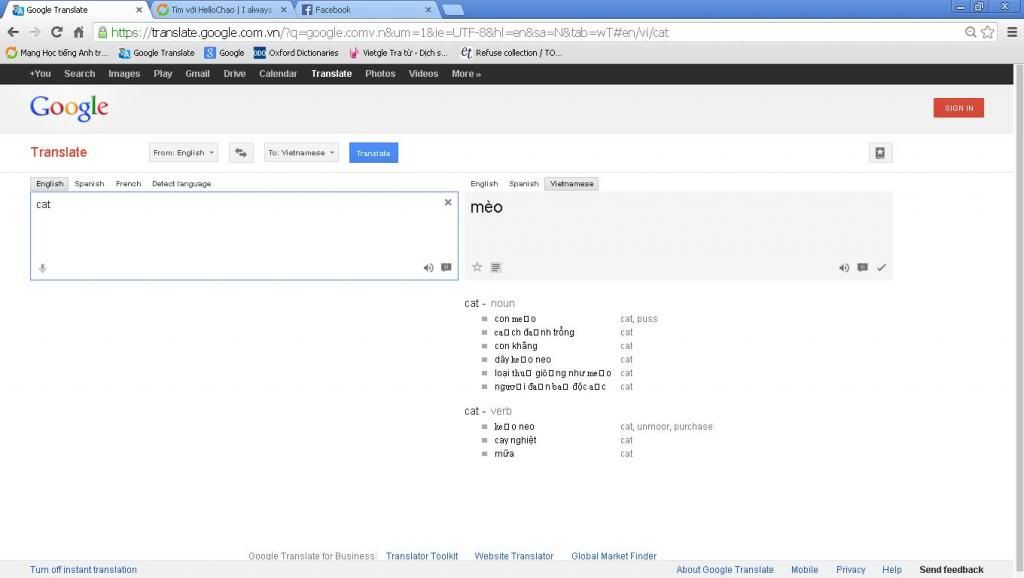The height and width of the screenshot is (578, 1024).
Task: Listen to the translation 'mèo'
Action: [x=844, y=268]
